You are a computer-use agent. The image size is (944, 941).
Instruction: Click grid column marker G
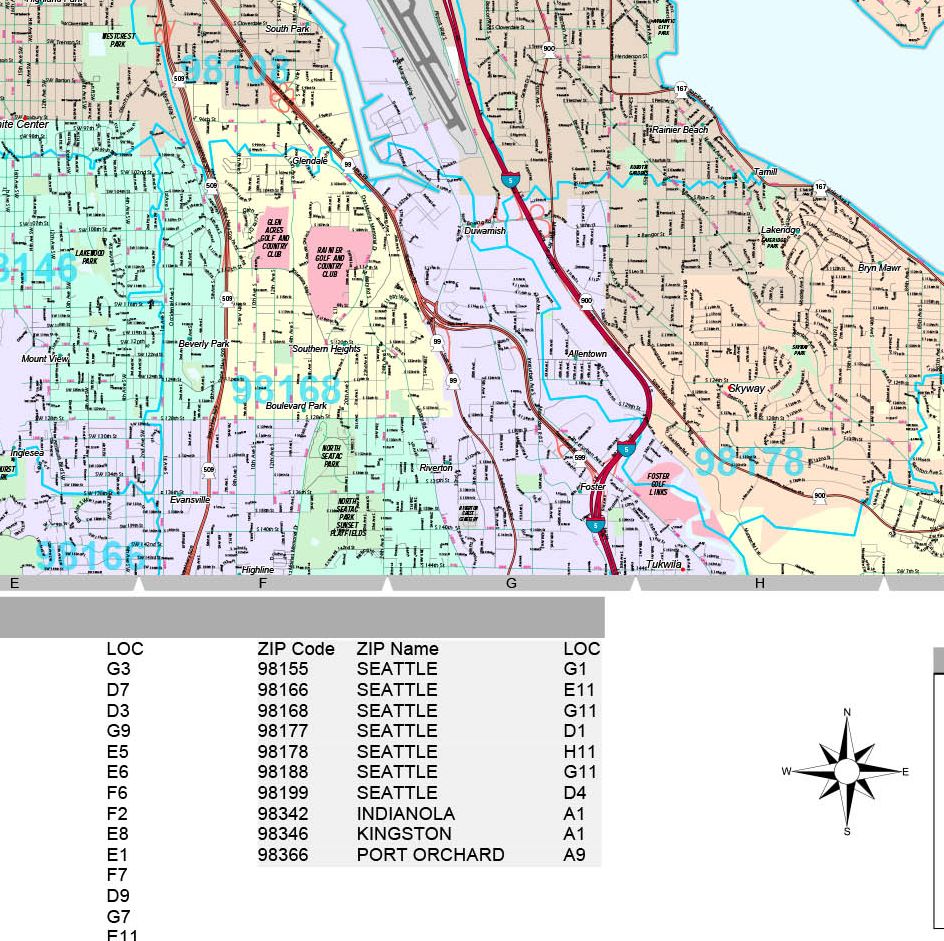click(x=511, y=583)
